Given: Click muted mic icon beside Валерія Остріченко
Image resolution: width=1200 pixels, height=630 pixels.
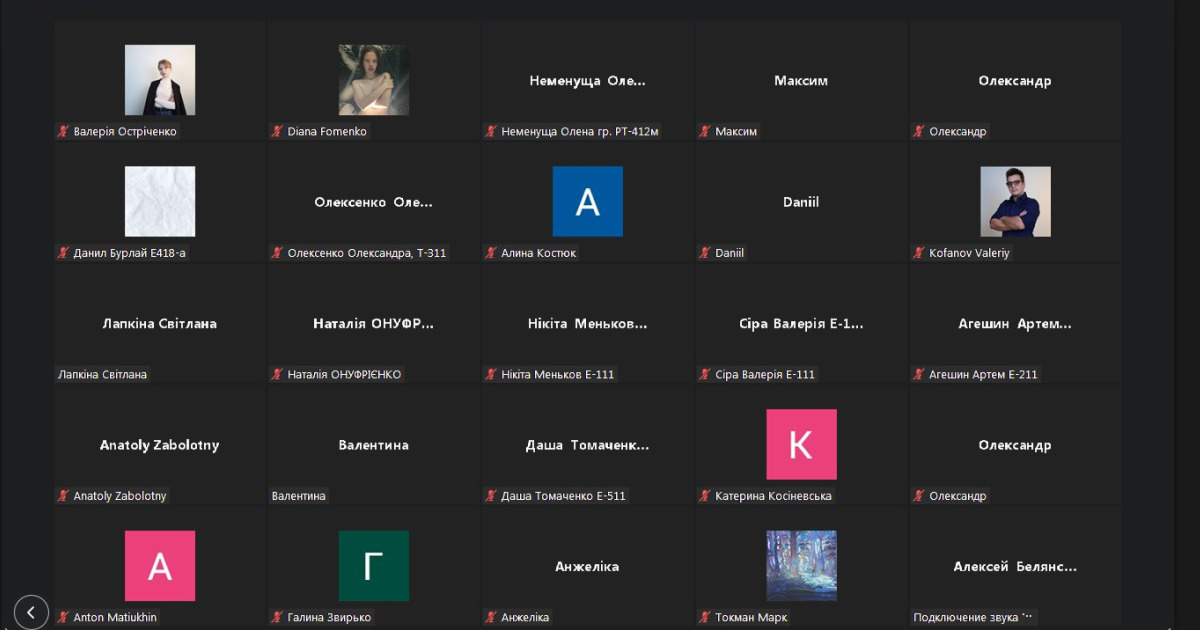Looking at the screenshot, I should click(x=63, y=131).
